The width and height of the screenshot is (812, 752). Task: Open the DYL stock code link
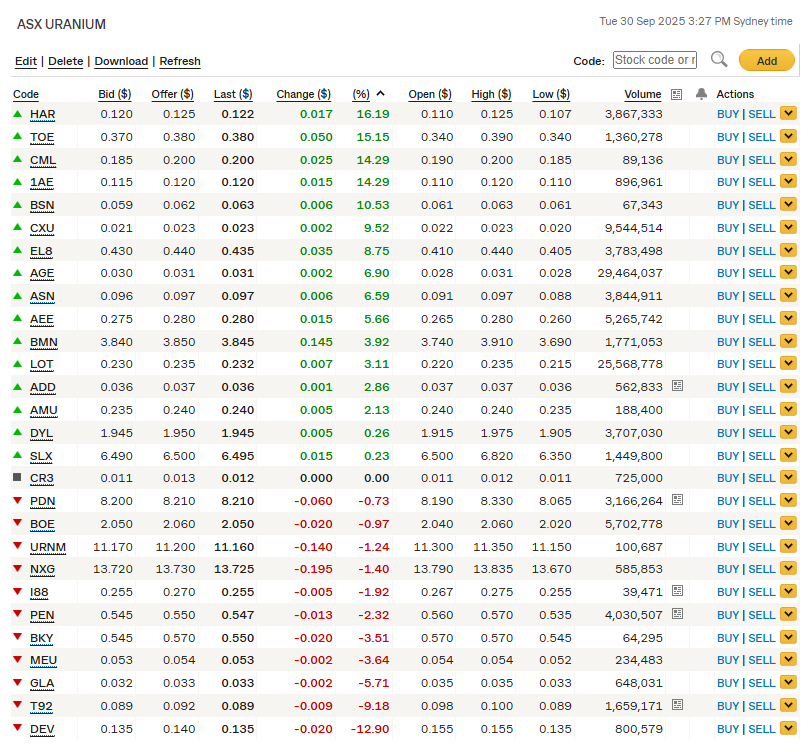[41, 433]
